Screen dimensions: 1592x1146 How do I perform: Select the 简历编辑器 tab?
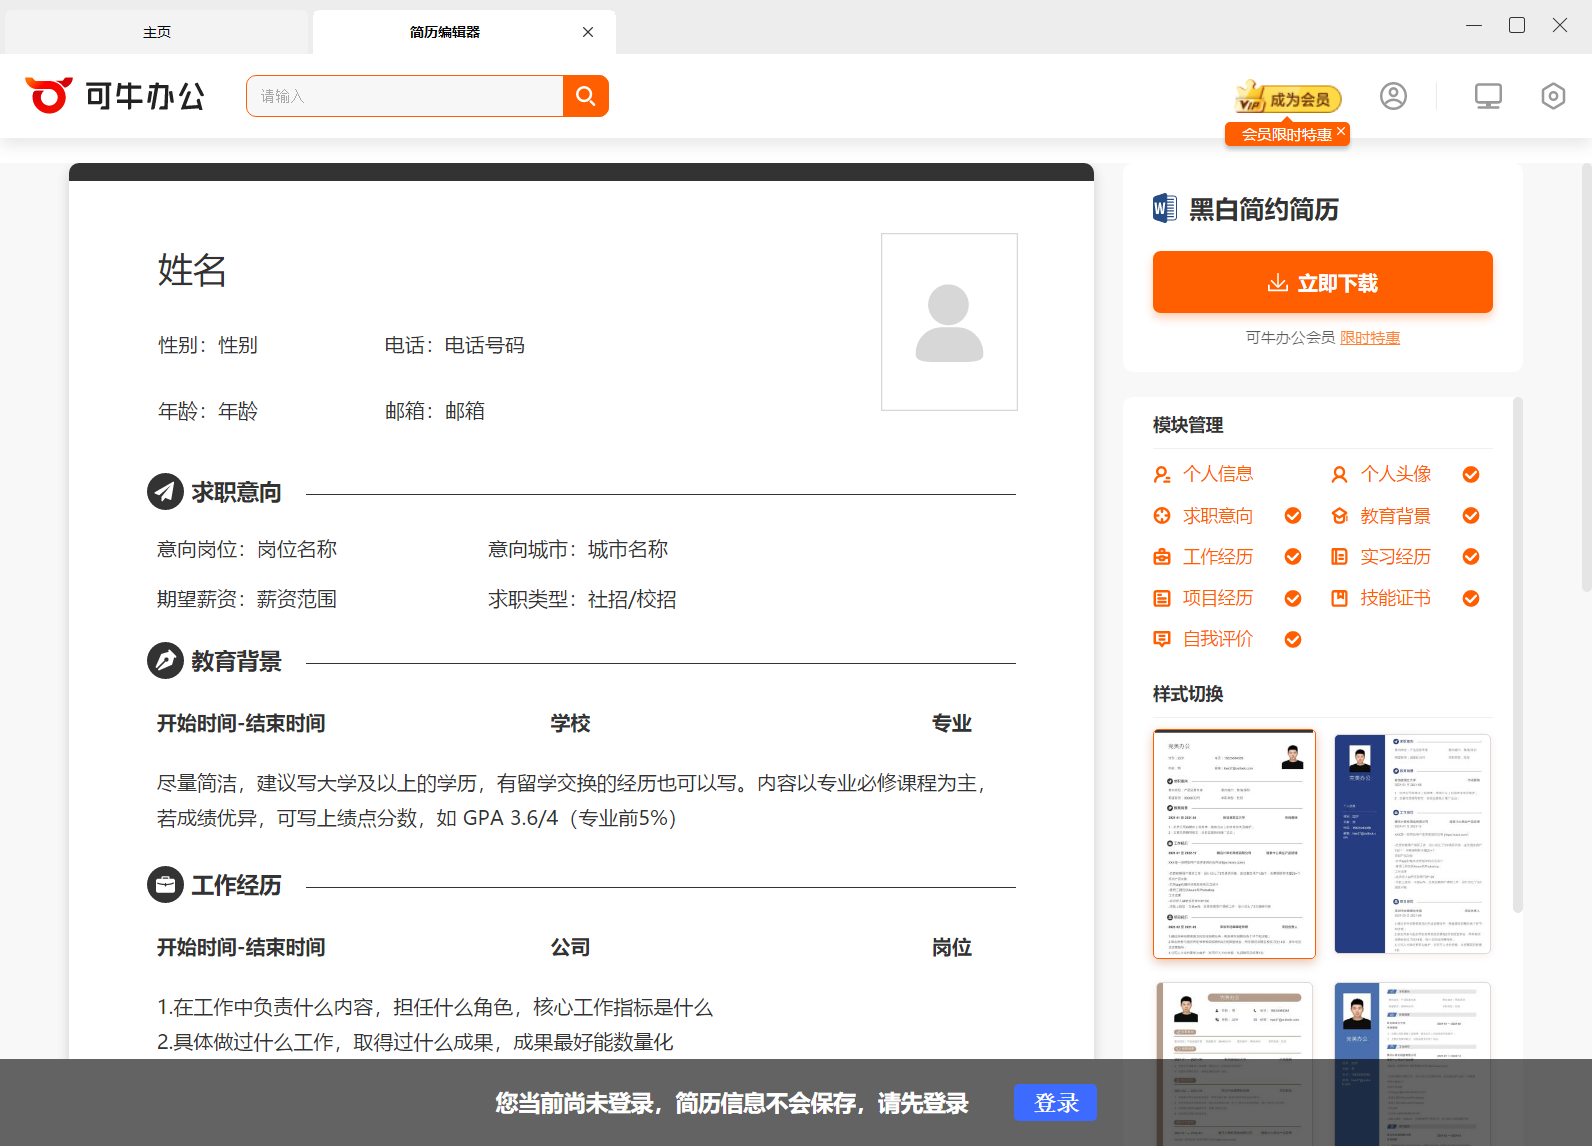click(445, 32)
